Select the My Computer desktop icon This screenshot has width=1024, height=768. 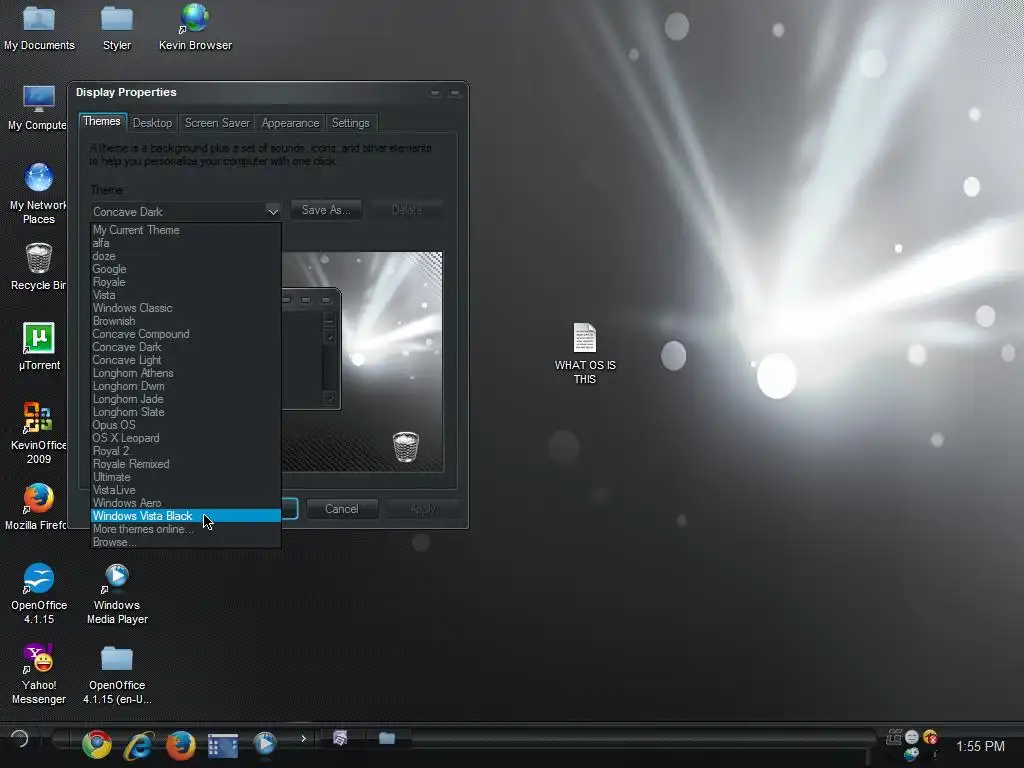pyautogui.click(x=37, y=108)
